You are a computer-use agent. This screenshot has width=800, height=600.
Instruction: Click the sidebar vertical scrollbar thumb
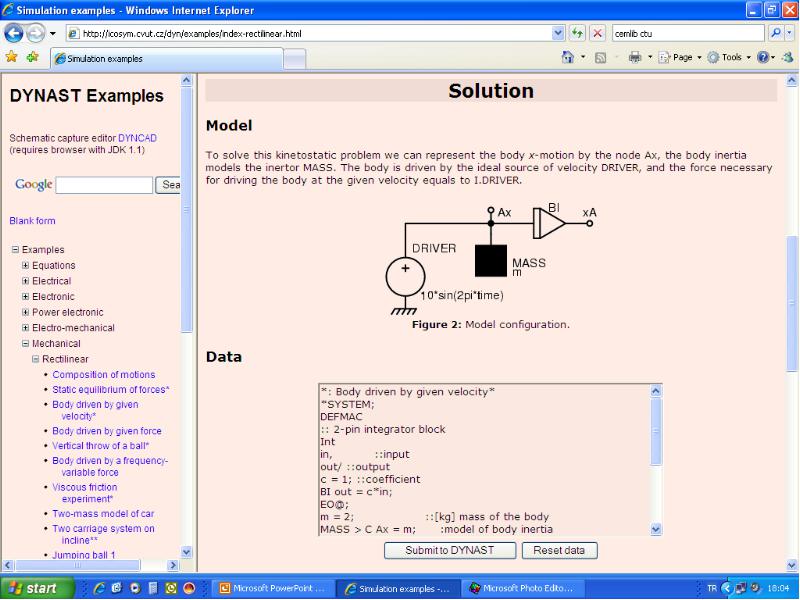pos(186,209)
